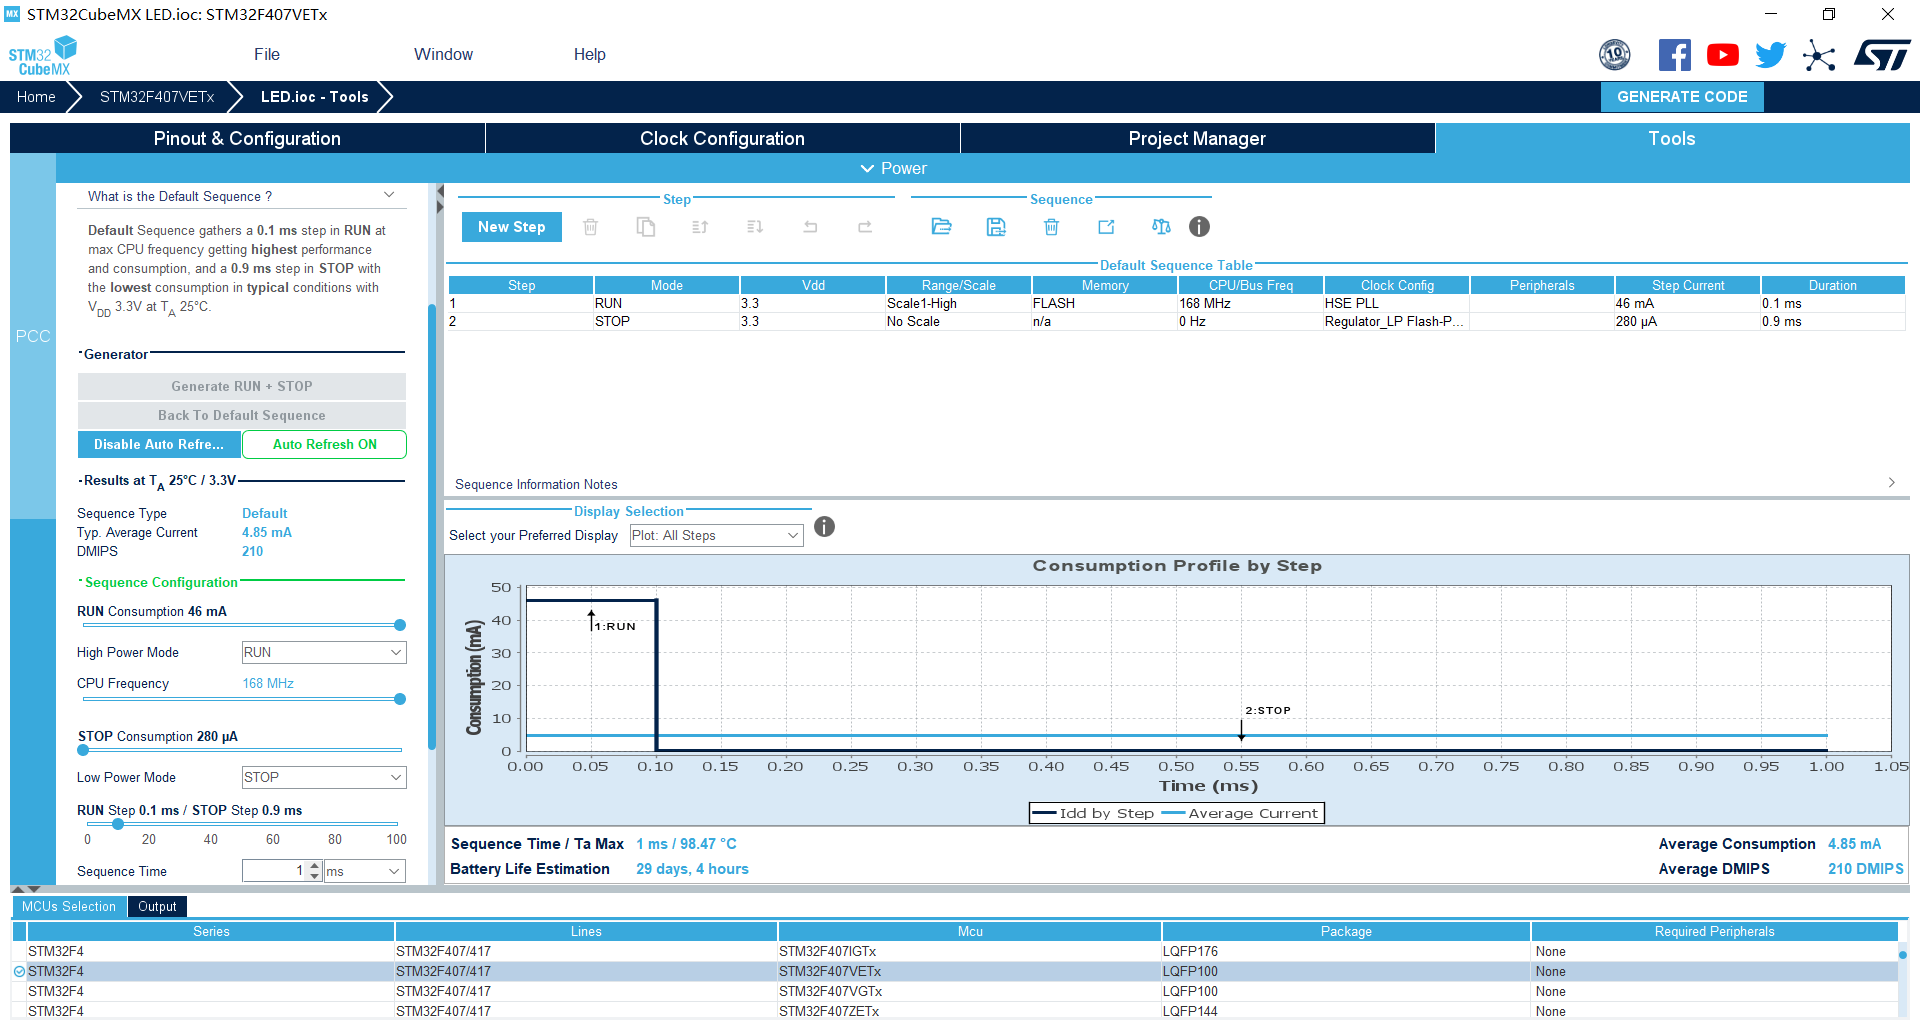Open the File menu
The image size is (1920, 1030).
coord(267,55)
